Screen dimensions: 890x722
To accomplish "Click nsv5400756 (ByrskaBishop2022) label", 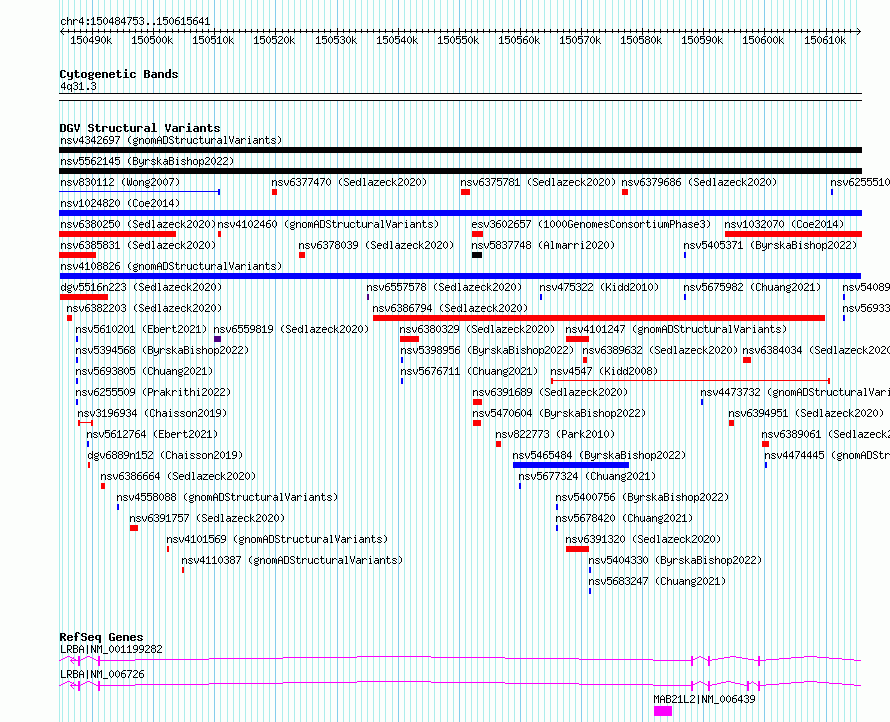I will (x=642, y=497).
